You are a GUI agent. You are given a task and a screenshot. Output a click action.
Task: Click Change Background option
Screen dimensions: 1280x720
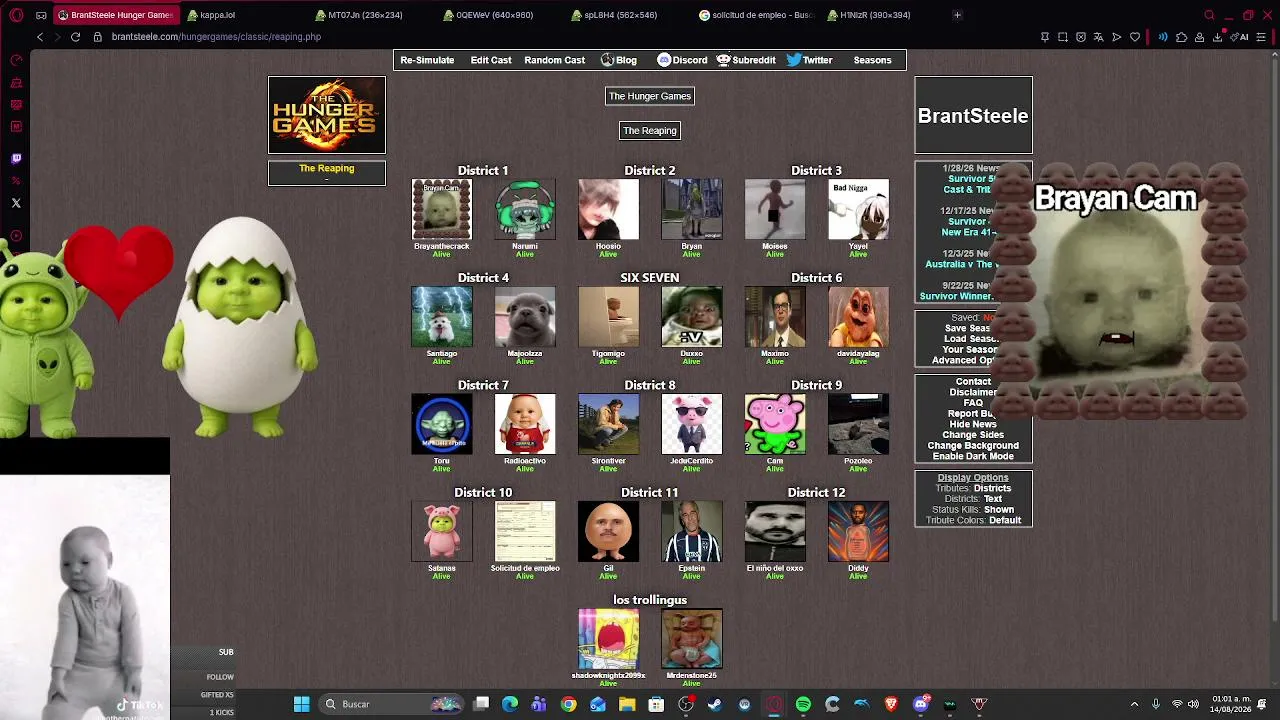click(x=973, y=446)
